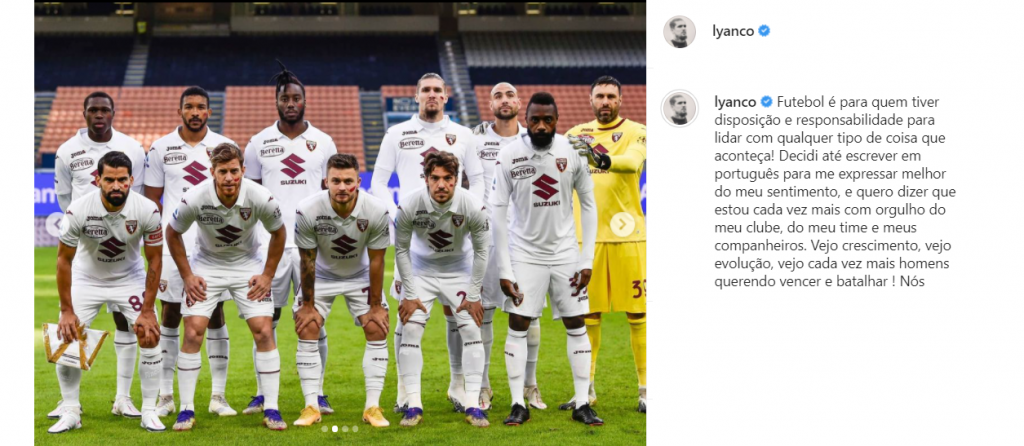Click the verified badge in post header
1024x446 pixels.
(763, 31)
